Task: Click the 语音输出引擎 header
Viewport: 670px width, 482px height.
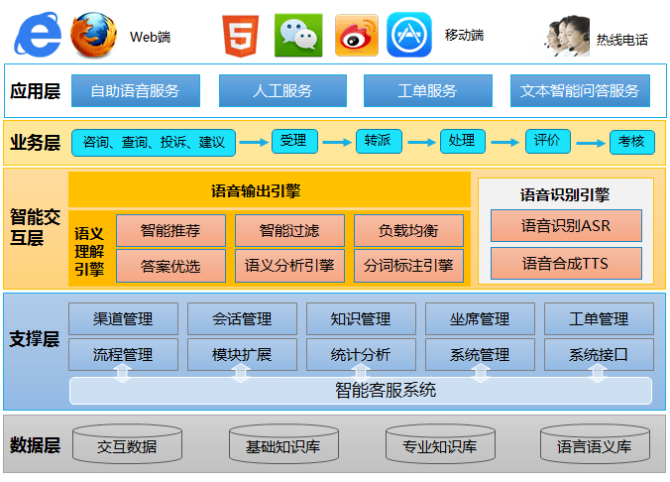Action: coord(270,190)
